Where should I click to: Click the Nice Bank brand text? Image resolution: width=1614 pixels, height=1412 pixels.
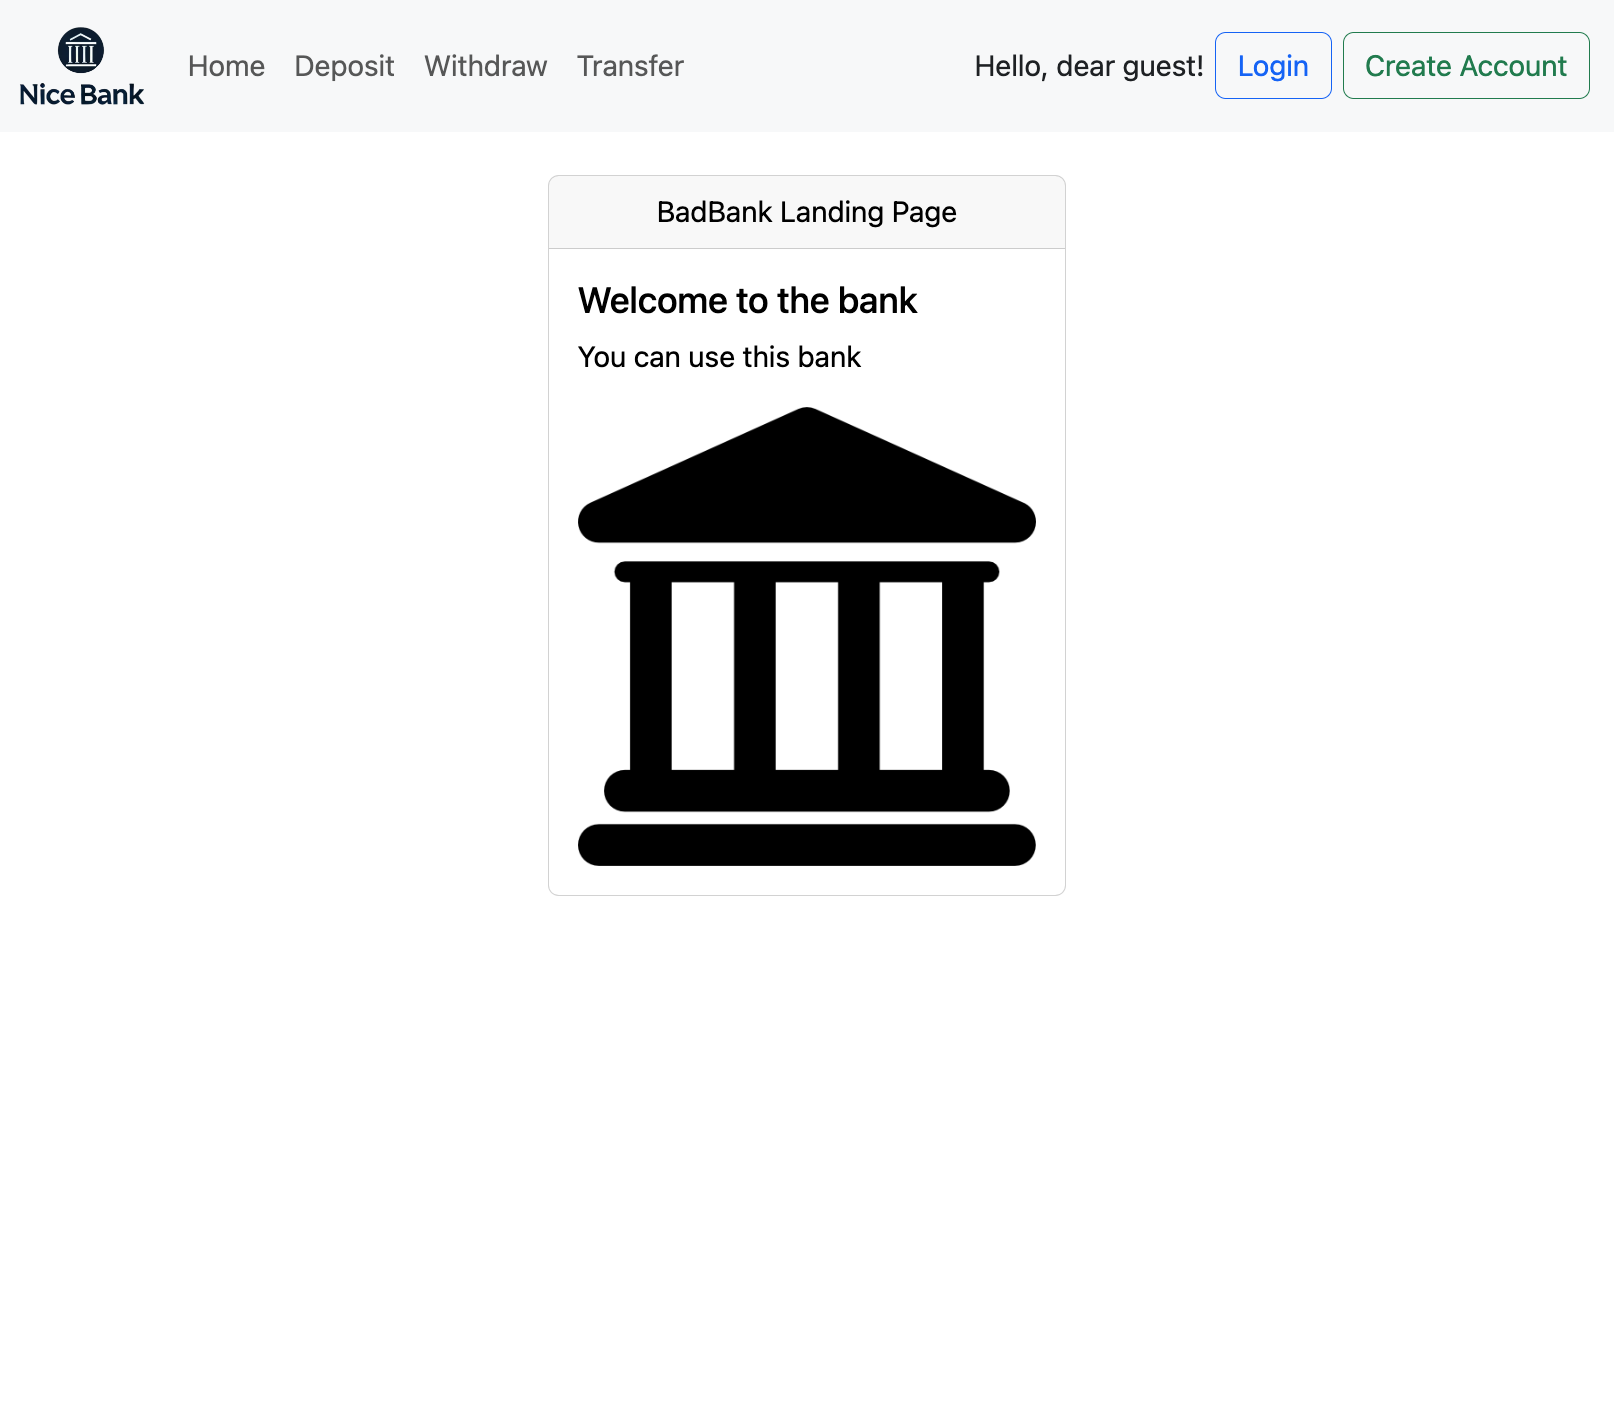(x=81, y=95)
